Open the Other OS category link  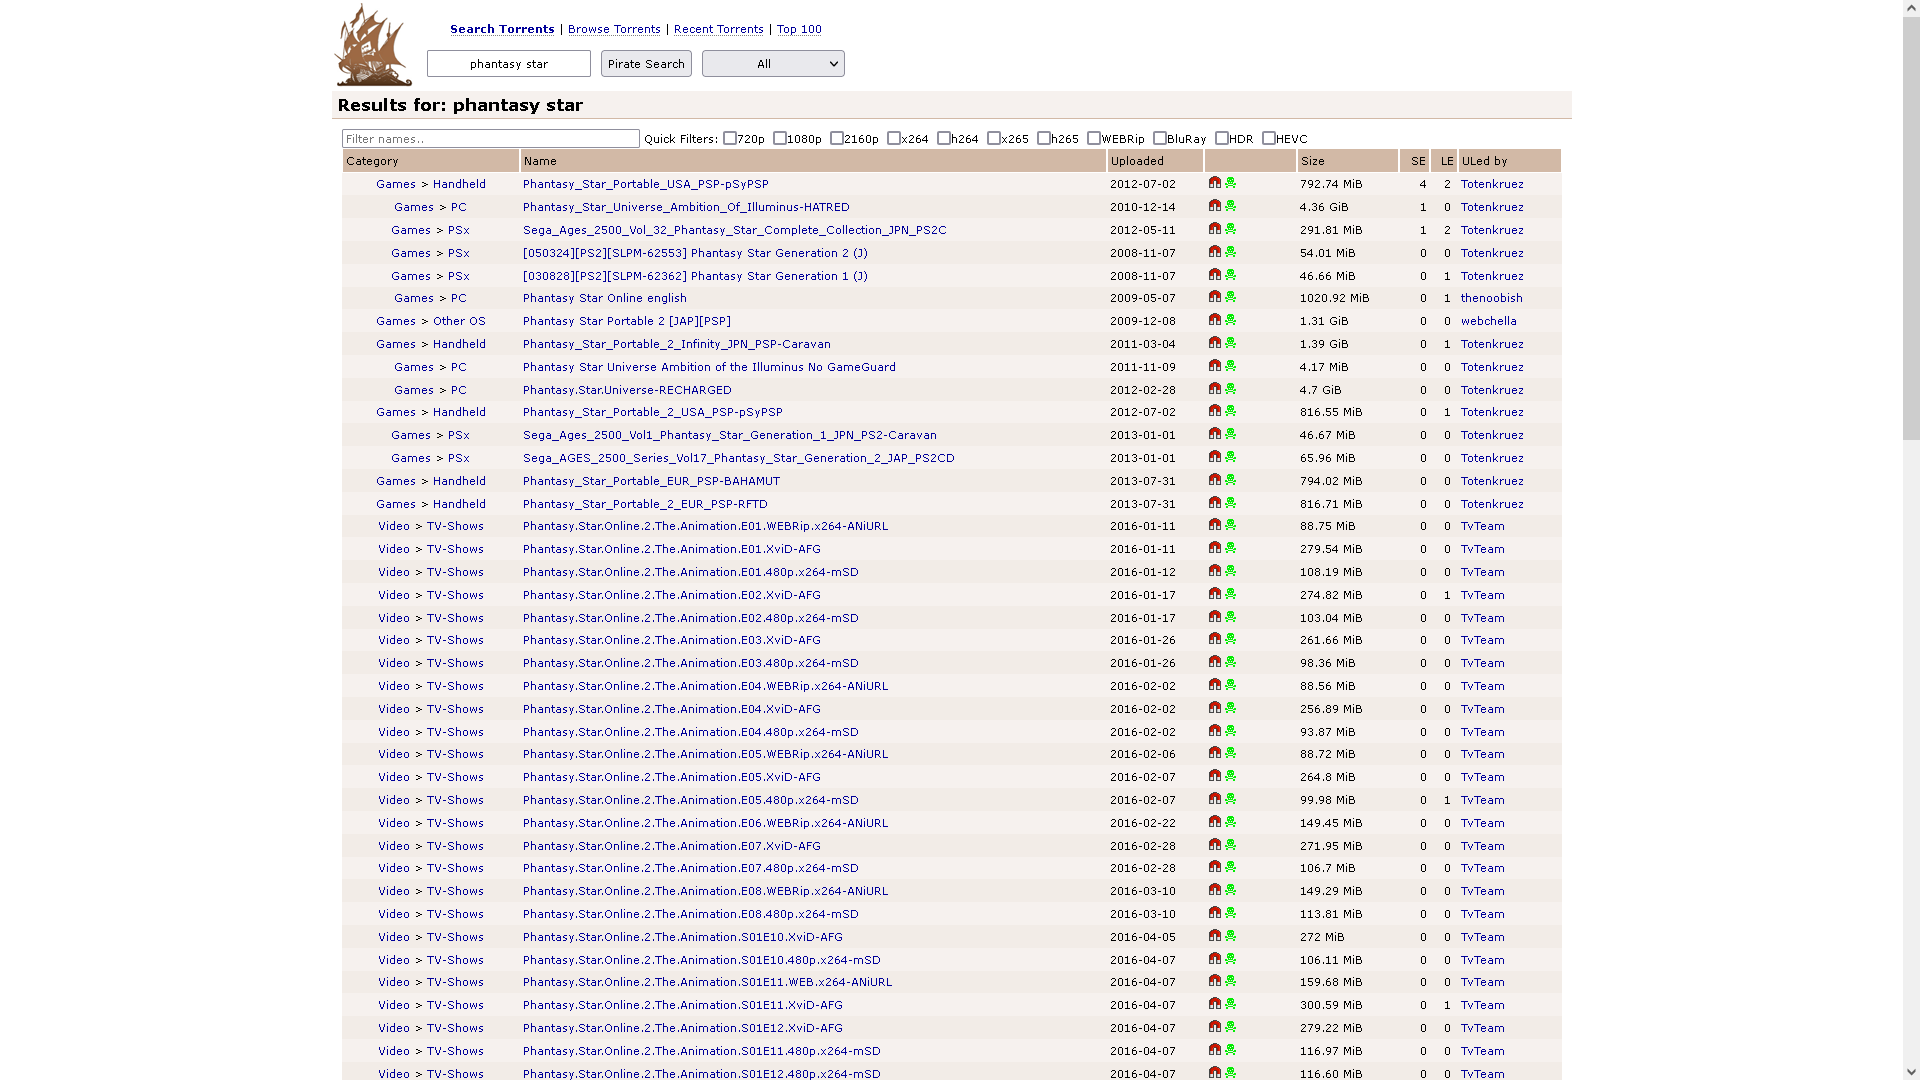[459, 321]
